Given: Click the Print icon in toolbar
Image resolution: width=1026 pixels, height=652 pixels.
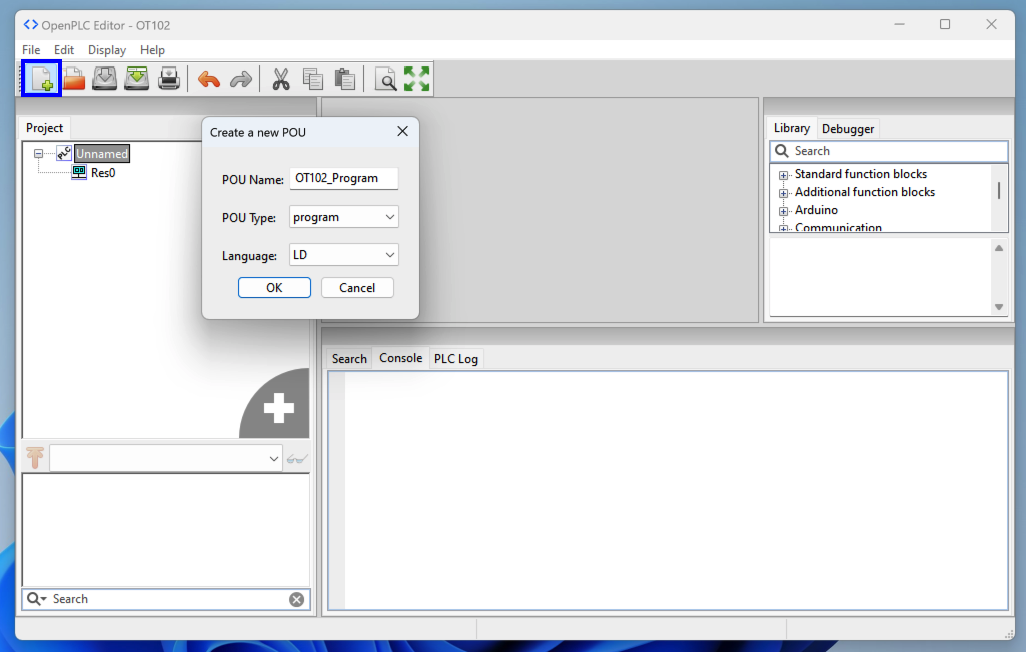Looking at the screenshot, I should (168, 79).
